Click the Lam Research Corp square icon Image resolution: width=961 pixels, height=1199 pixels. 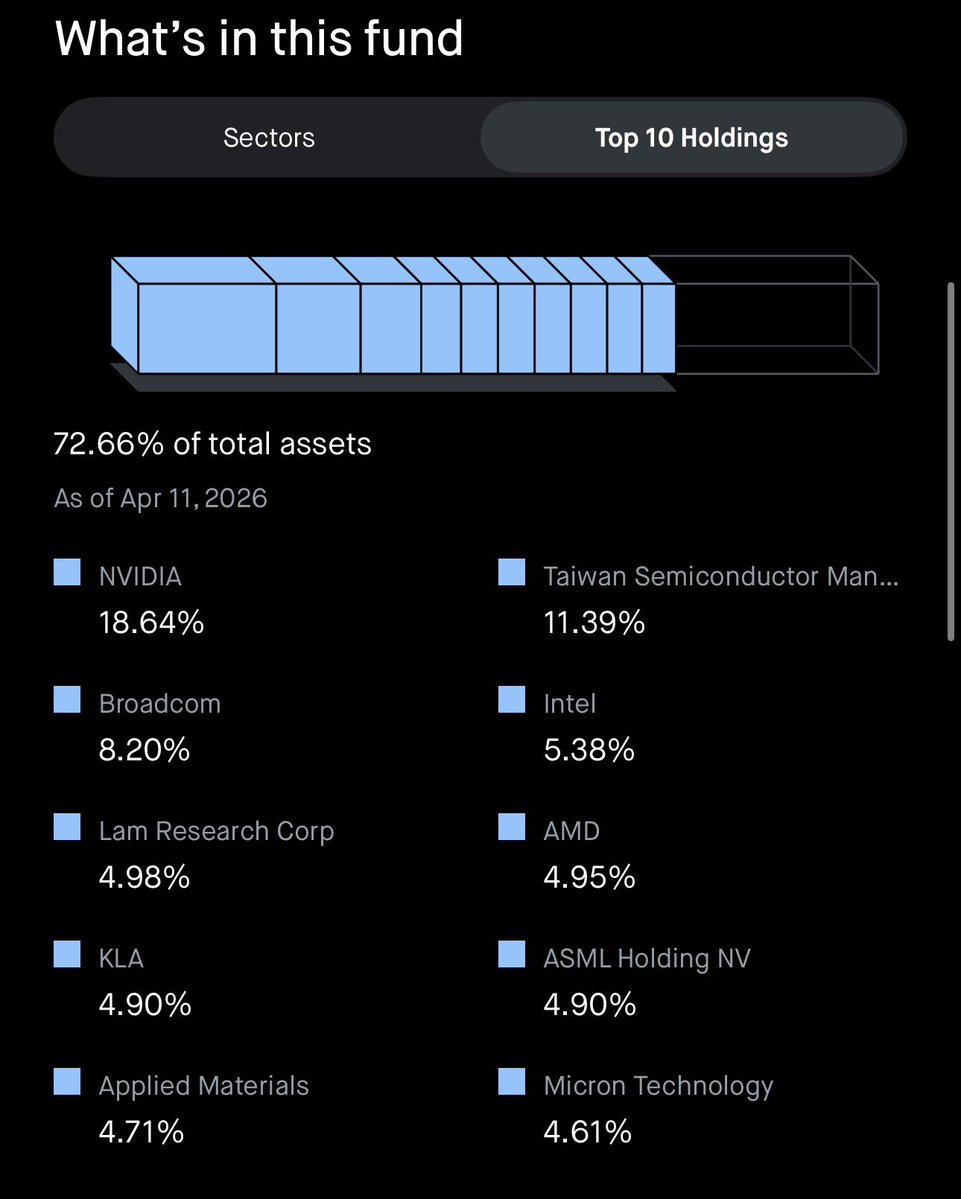(67, 827)
